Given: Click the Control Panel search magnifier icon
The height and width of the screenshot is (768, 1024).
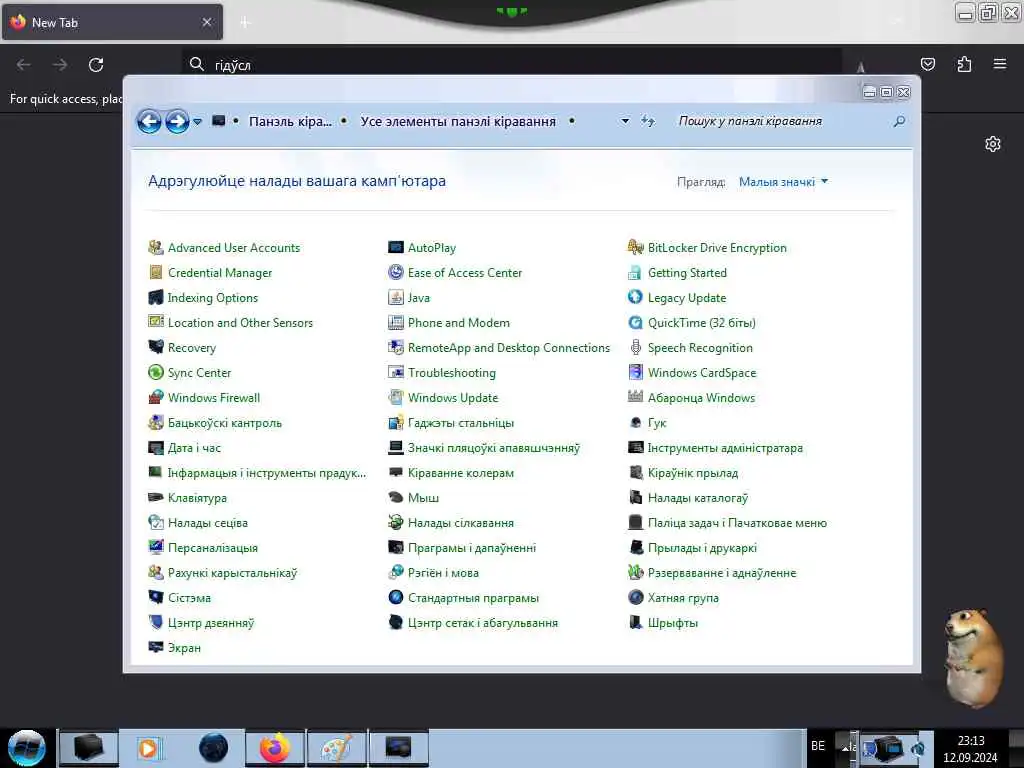Looking at the screenshot, I should pos(899,121).
